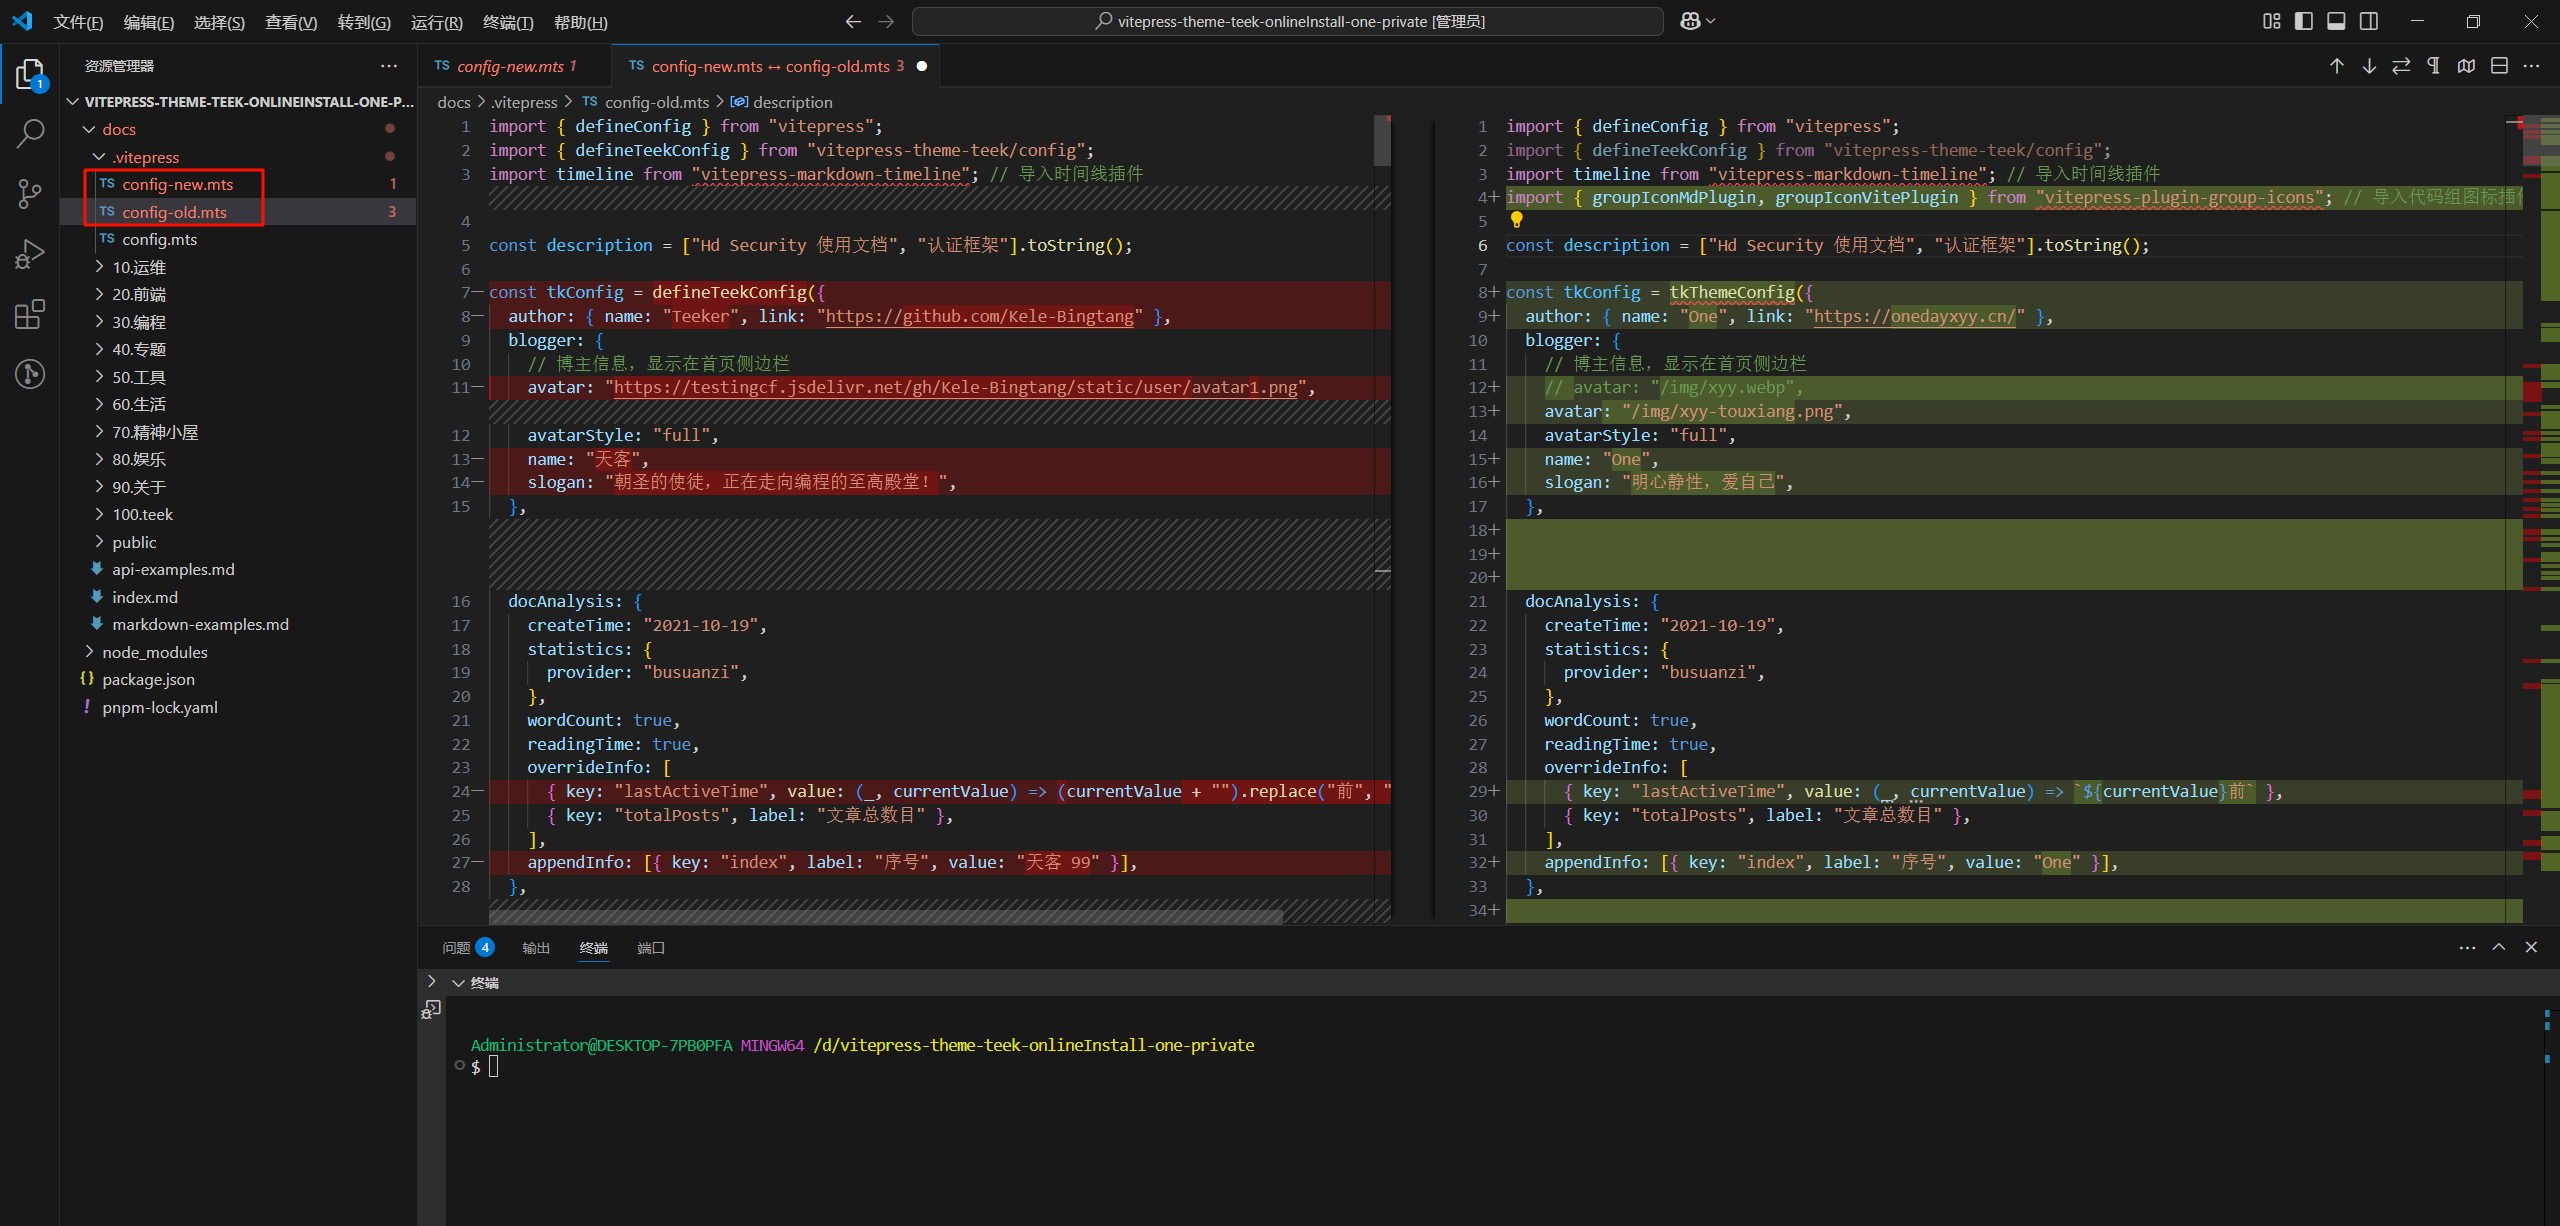Screen dimensions: 2560x1226
Task: Maximize the terminal panel with caret
Action: 2499,947
